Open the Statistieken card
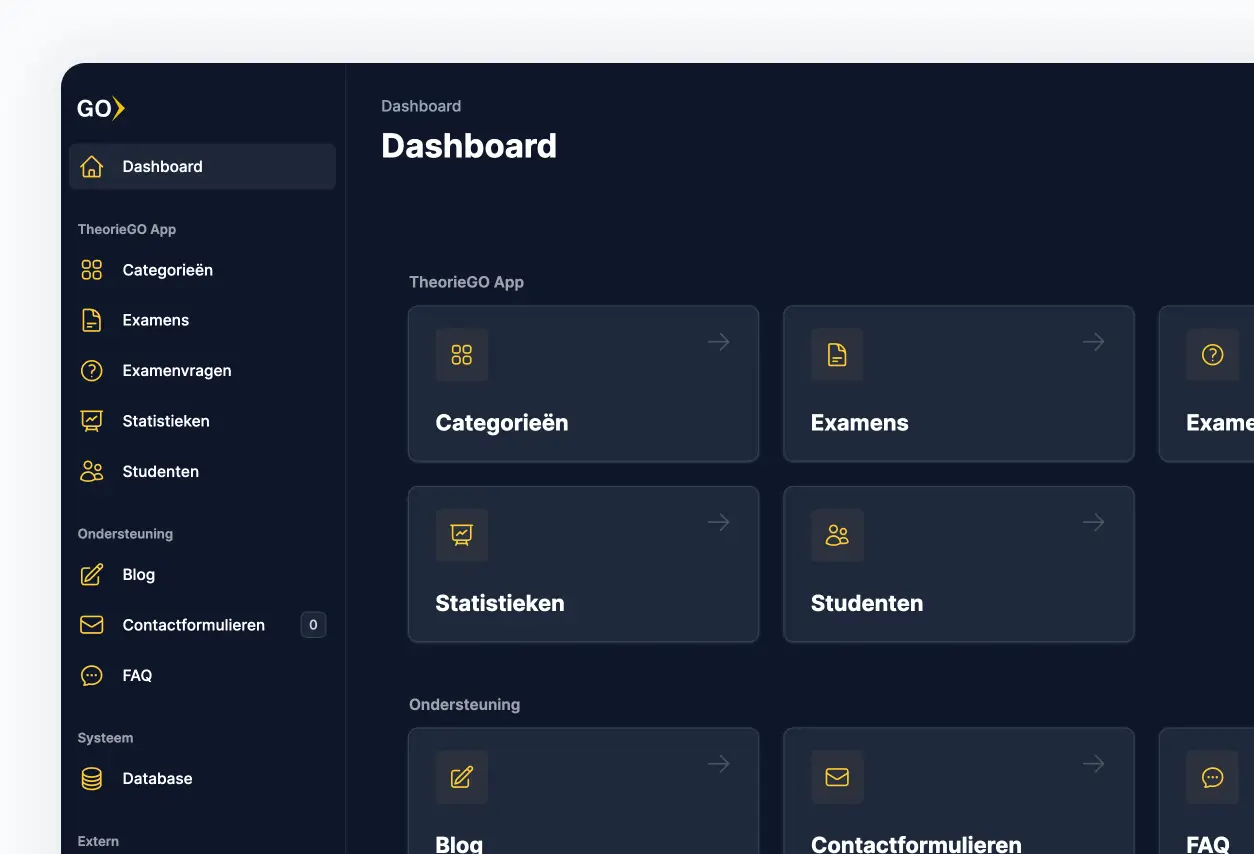The width and height of the screenshot is (1254, 854). tap(583, 564)
